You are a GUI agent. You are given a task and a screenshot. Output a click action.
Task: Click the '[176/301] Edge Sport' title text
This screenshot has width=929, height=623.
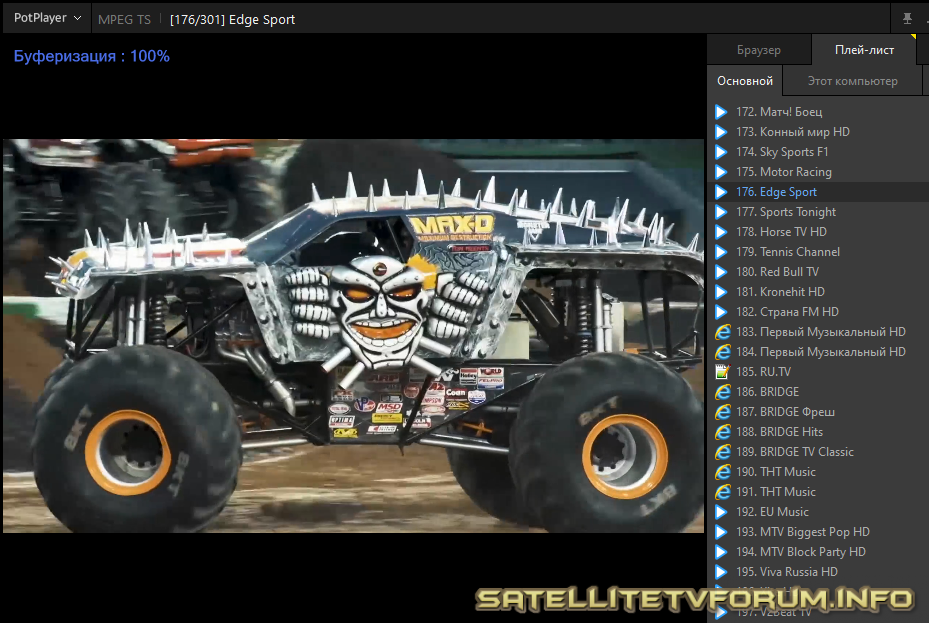point(232,20)
